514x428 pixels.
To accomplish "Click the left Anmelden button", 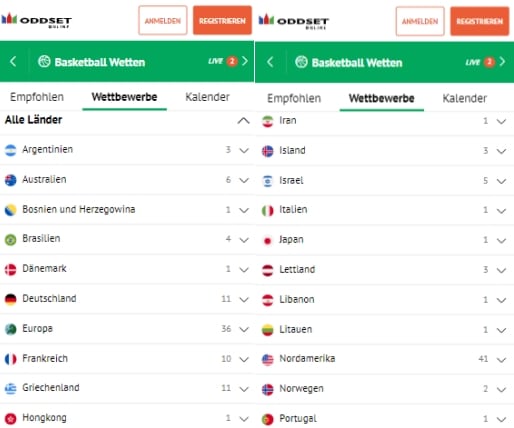I will (x=163, y=20).
